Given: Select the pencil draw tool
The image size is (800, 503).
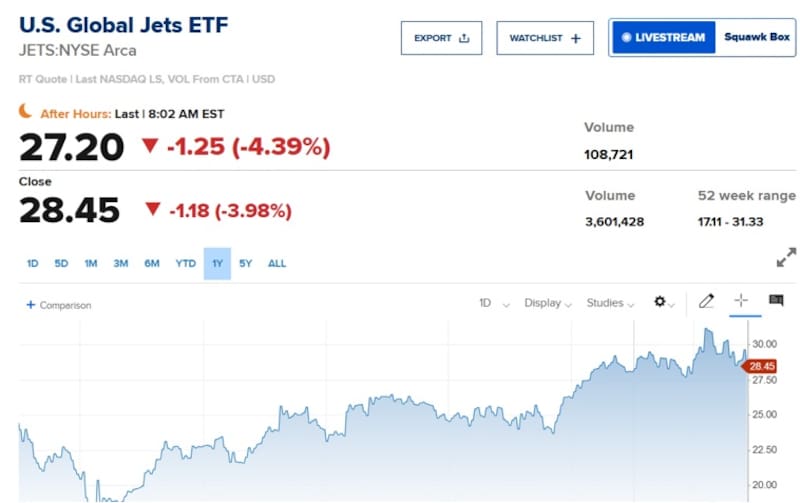Looking at the screenshot, I should click(707, 301).
